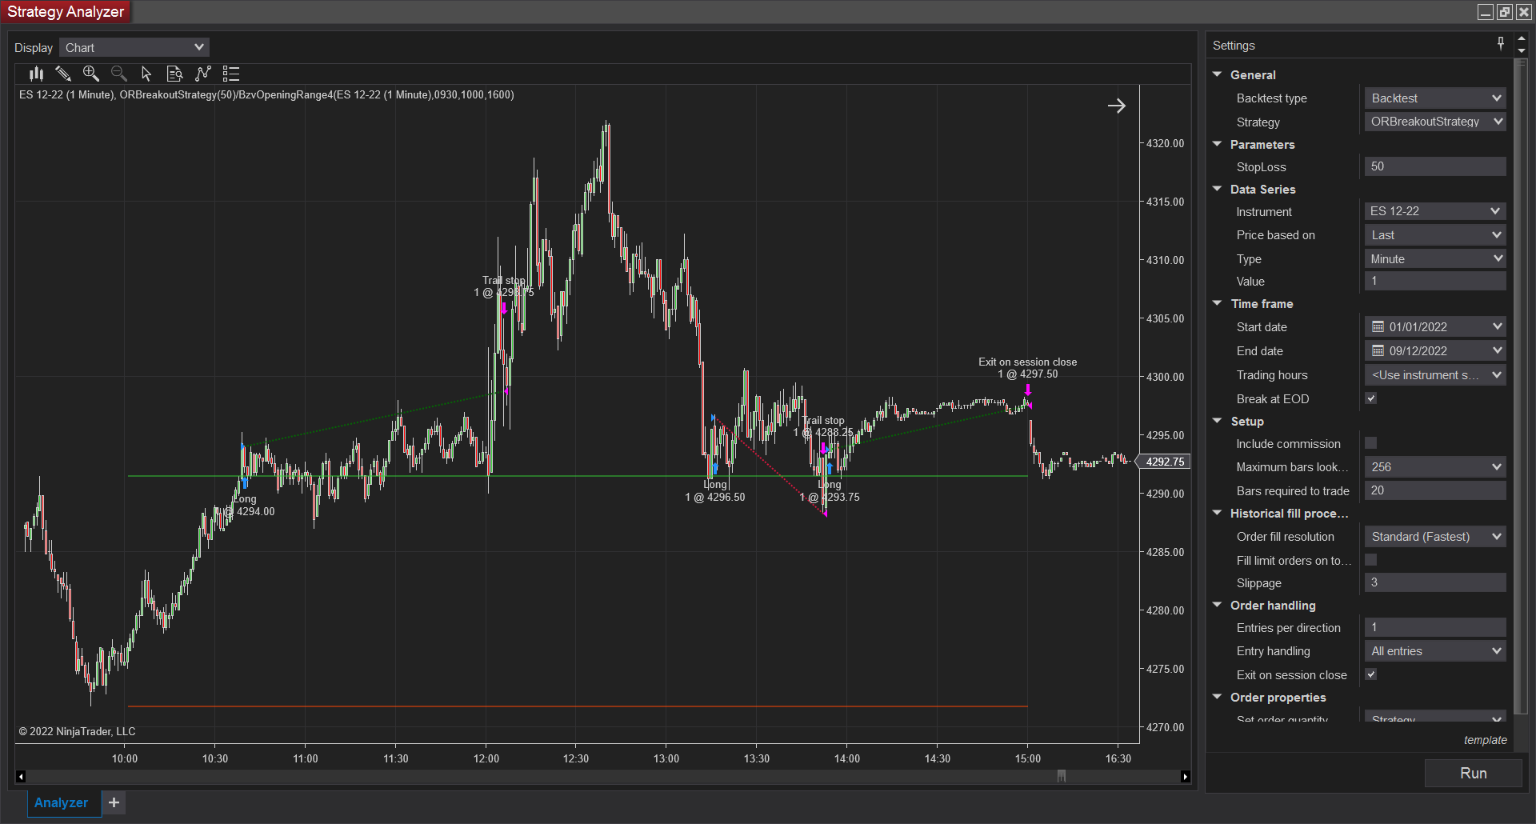Screen dimensions: 1536x824
Task: Edit the StopLoss value field
Action: 1435,166
